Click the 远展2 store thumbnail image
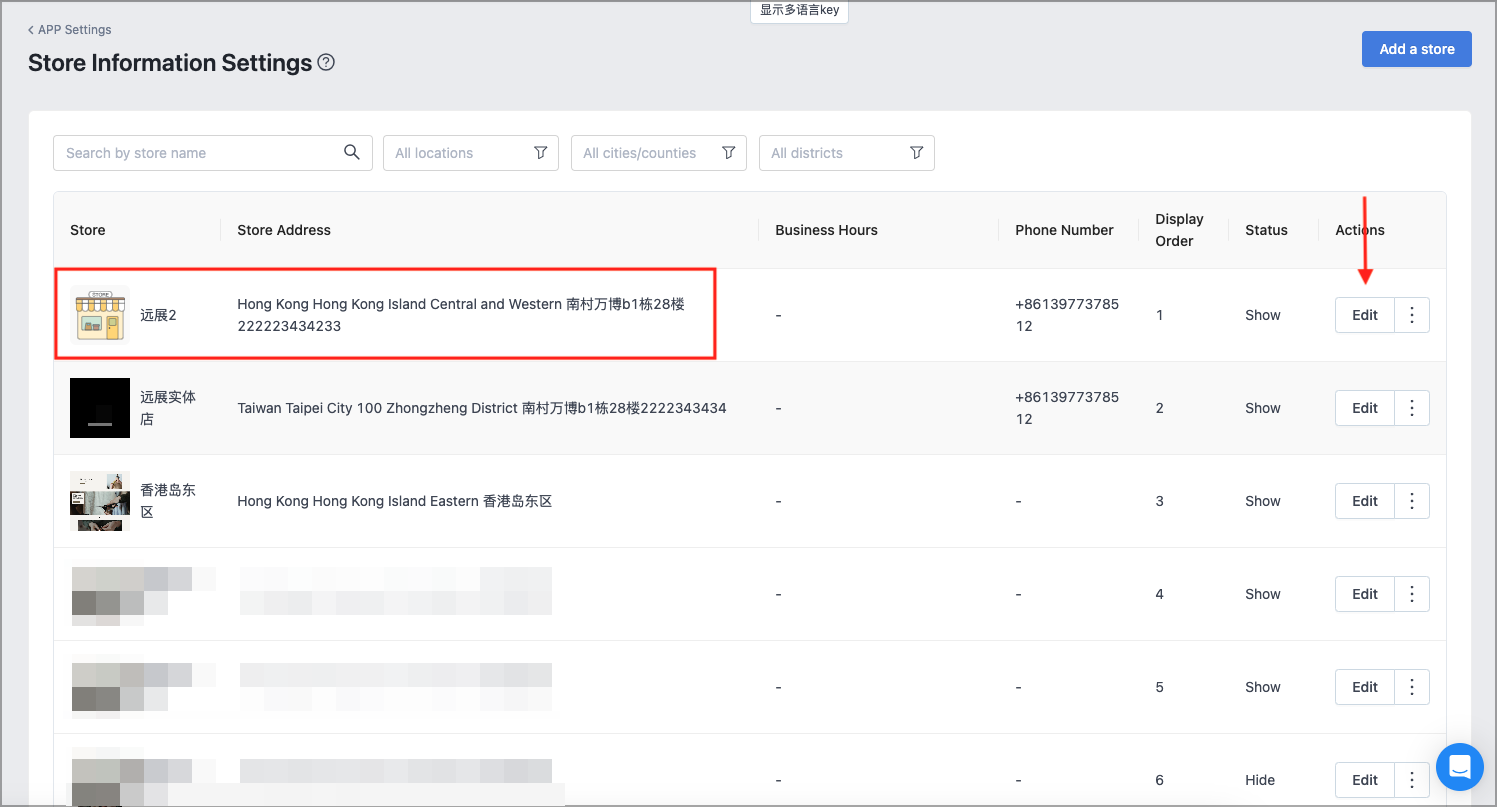The width and height of the screenshot is (1497, 807). tap(100, 315)
